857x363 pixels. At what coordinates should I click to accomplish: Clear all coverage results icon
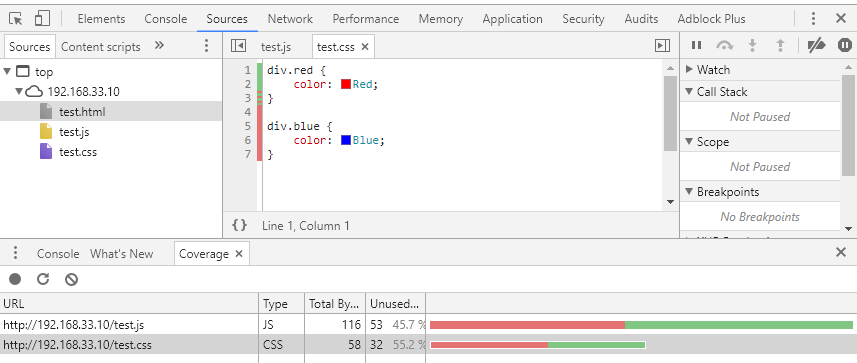72,279
